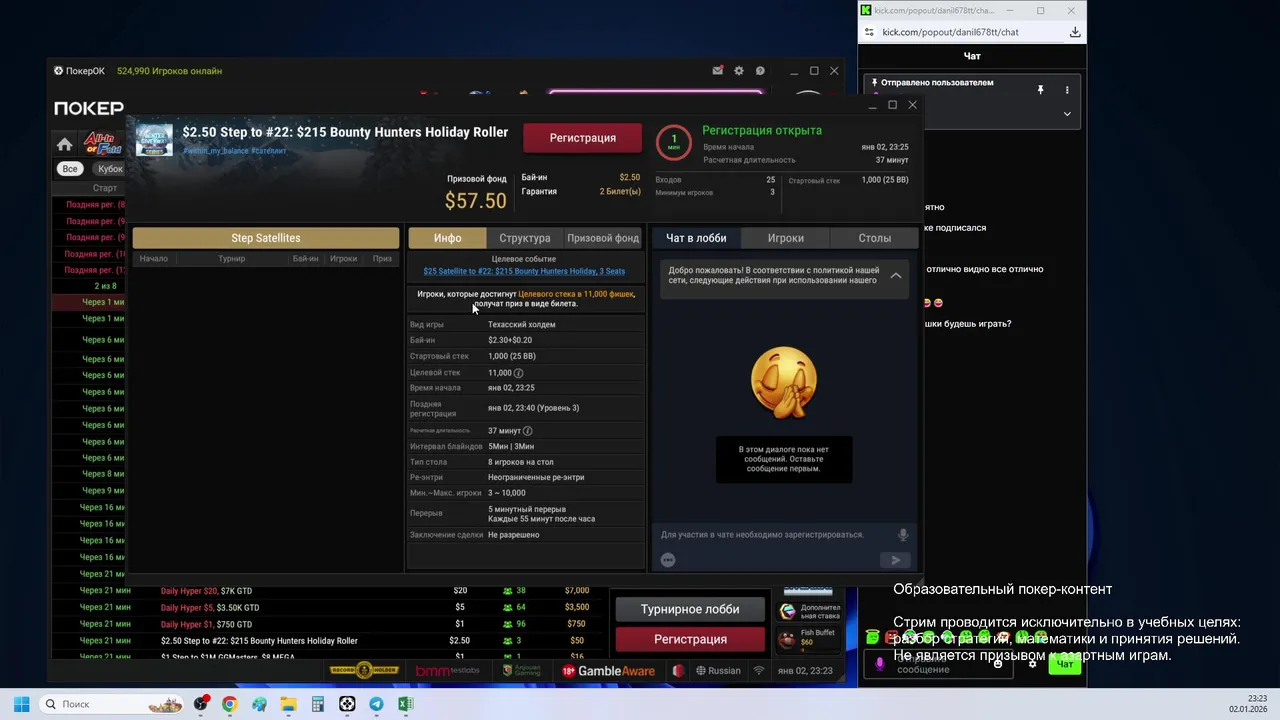The height and width of the screenshot is (720, 1280).
Task: Open Google Chrome from the taskbar
Action: (x=229, y=704)
